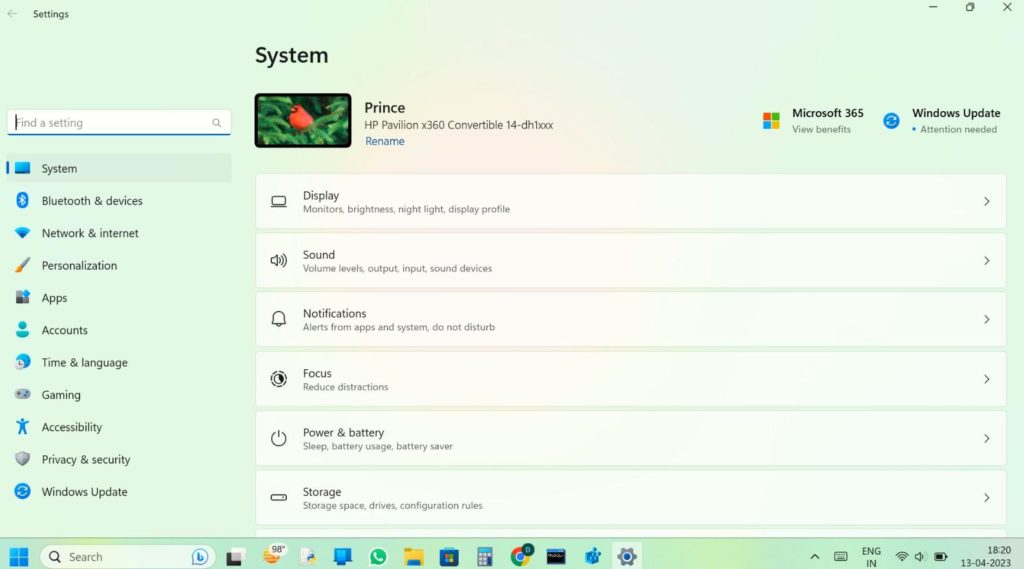Select Apps in the settings sidebar
This screenshot has width=1024, height=569.
click(54, 298)
